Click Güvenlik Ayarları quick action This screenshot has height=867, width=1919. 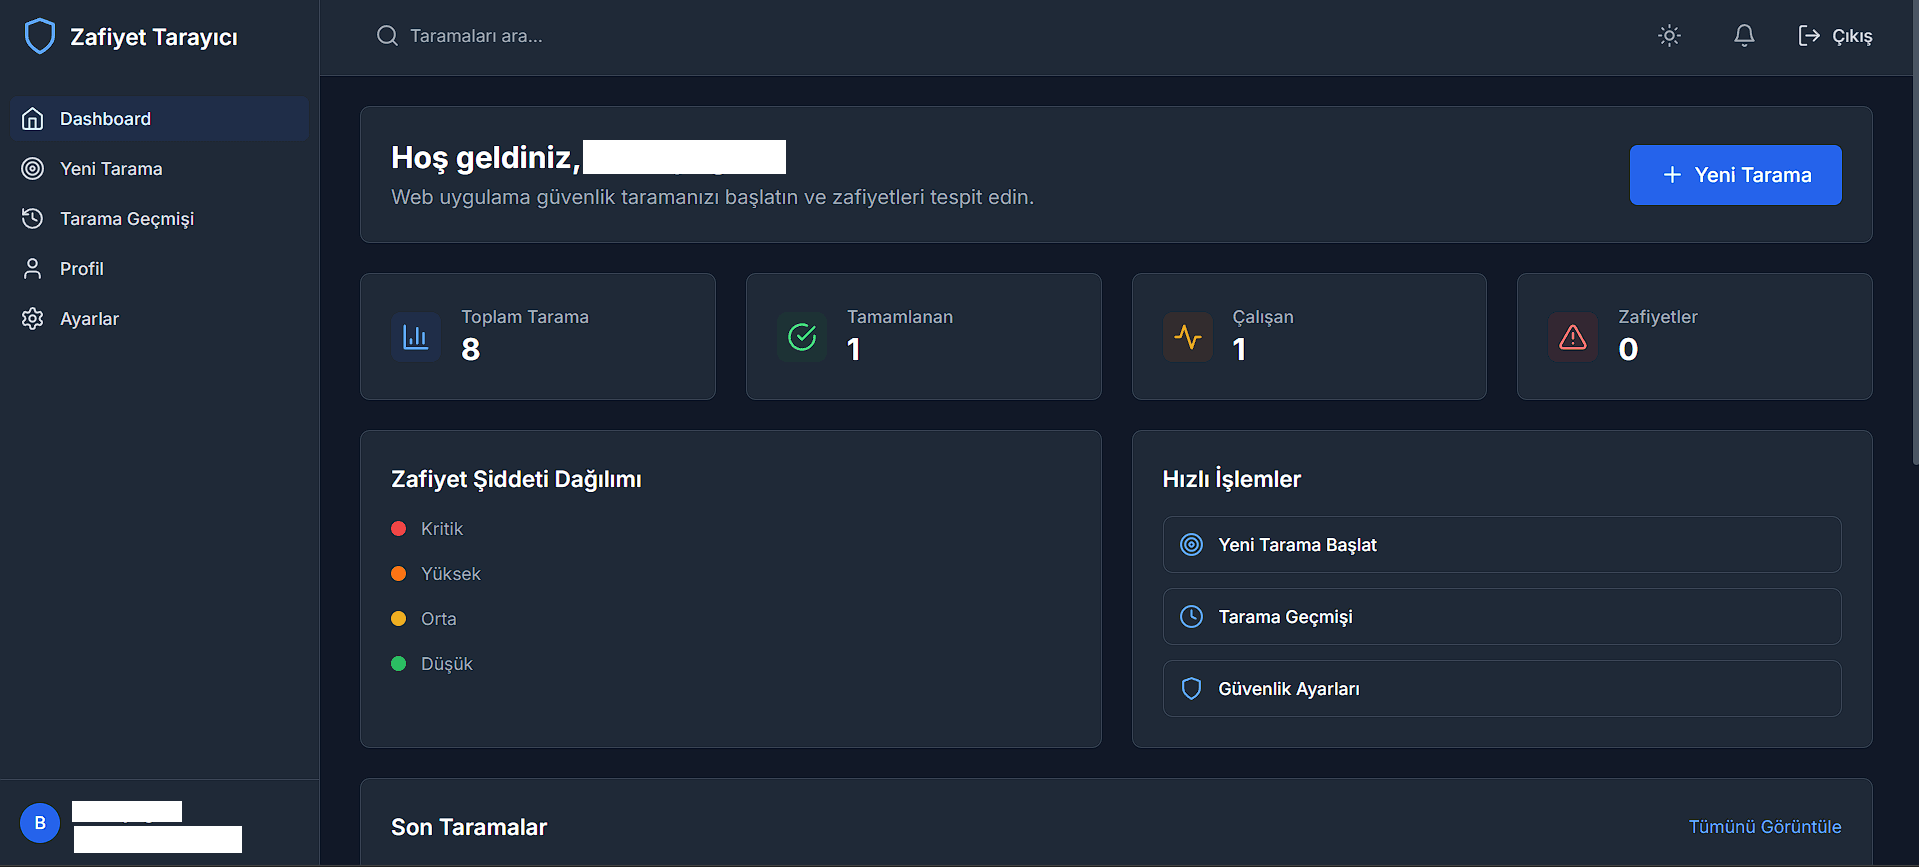point(1502,689)
